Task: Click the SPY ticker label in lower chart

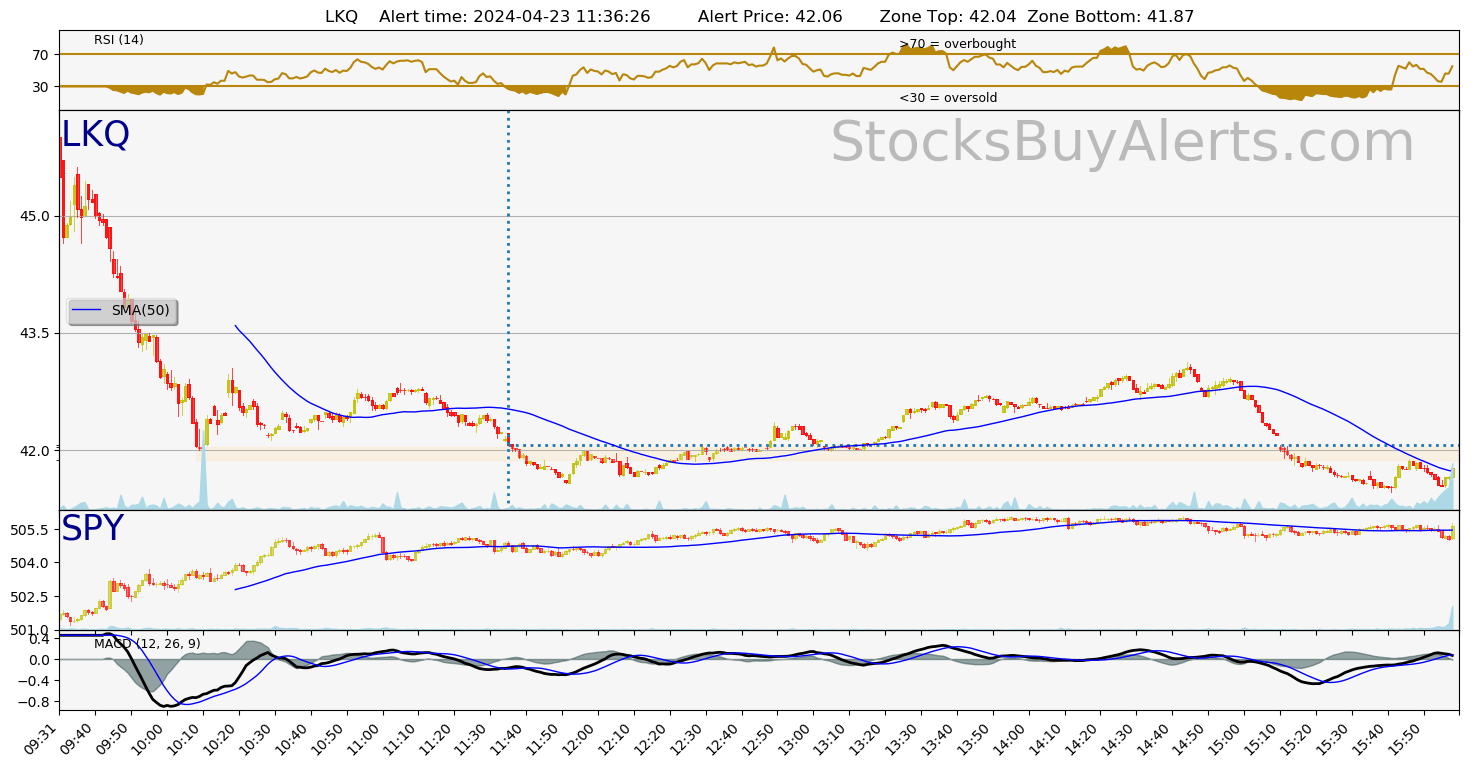Action: pos(93,529)
